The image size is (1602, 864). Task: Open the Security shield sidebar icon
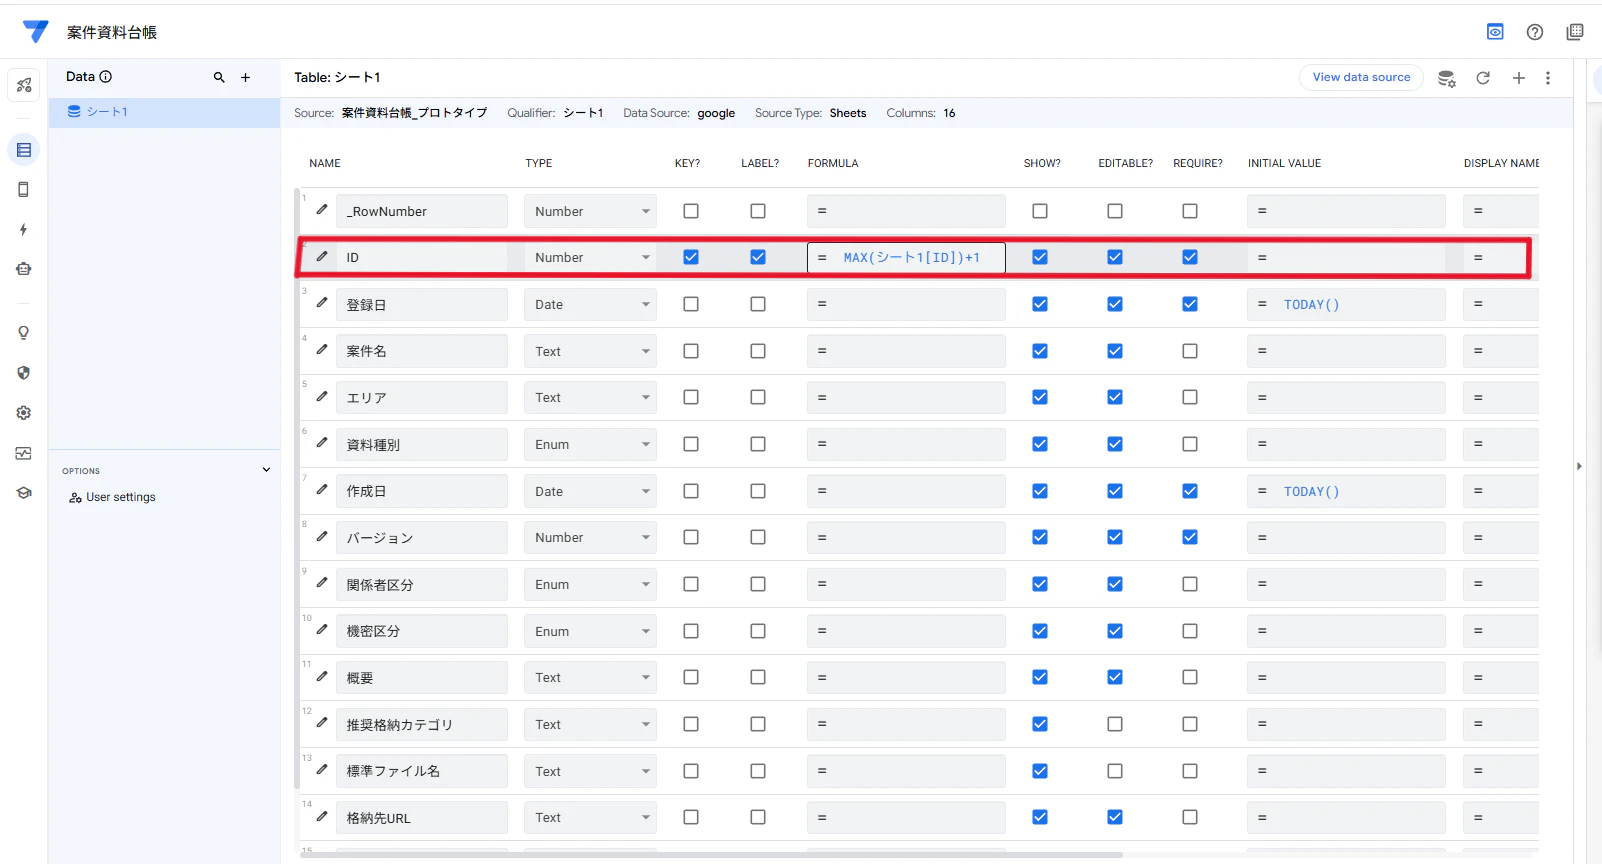(x=24, y=373)
